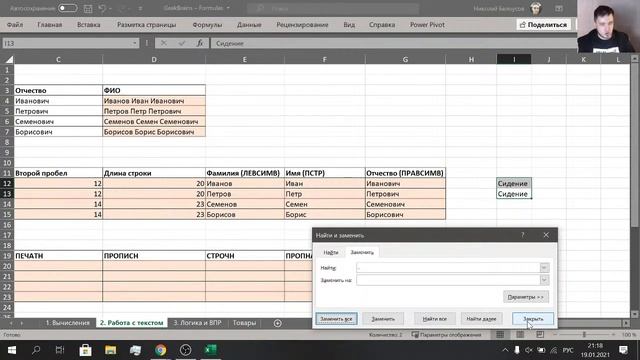Switch to Page Layout view icon

tap(520, 335)
